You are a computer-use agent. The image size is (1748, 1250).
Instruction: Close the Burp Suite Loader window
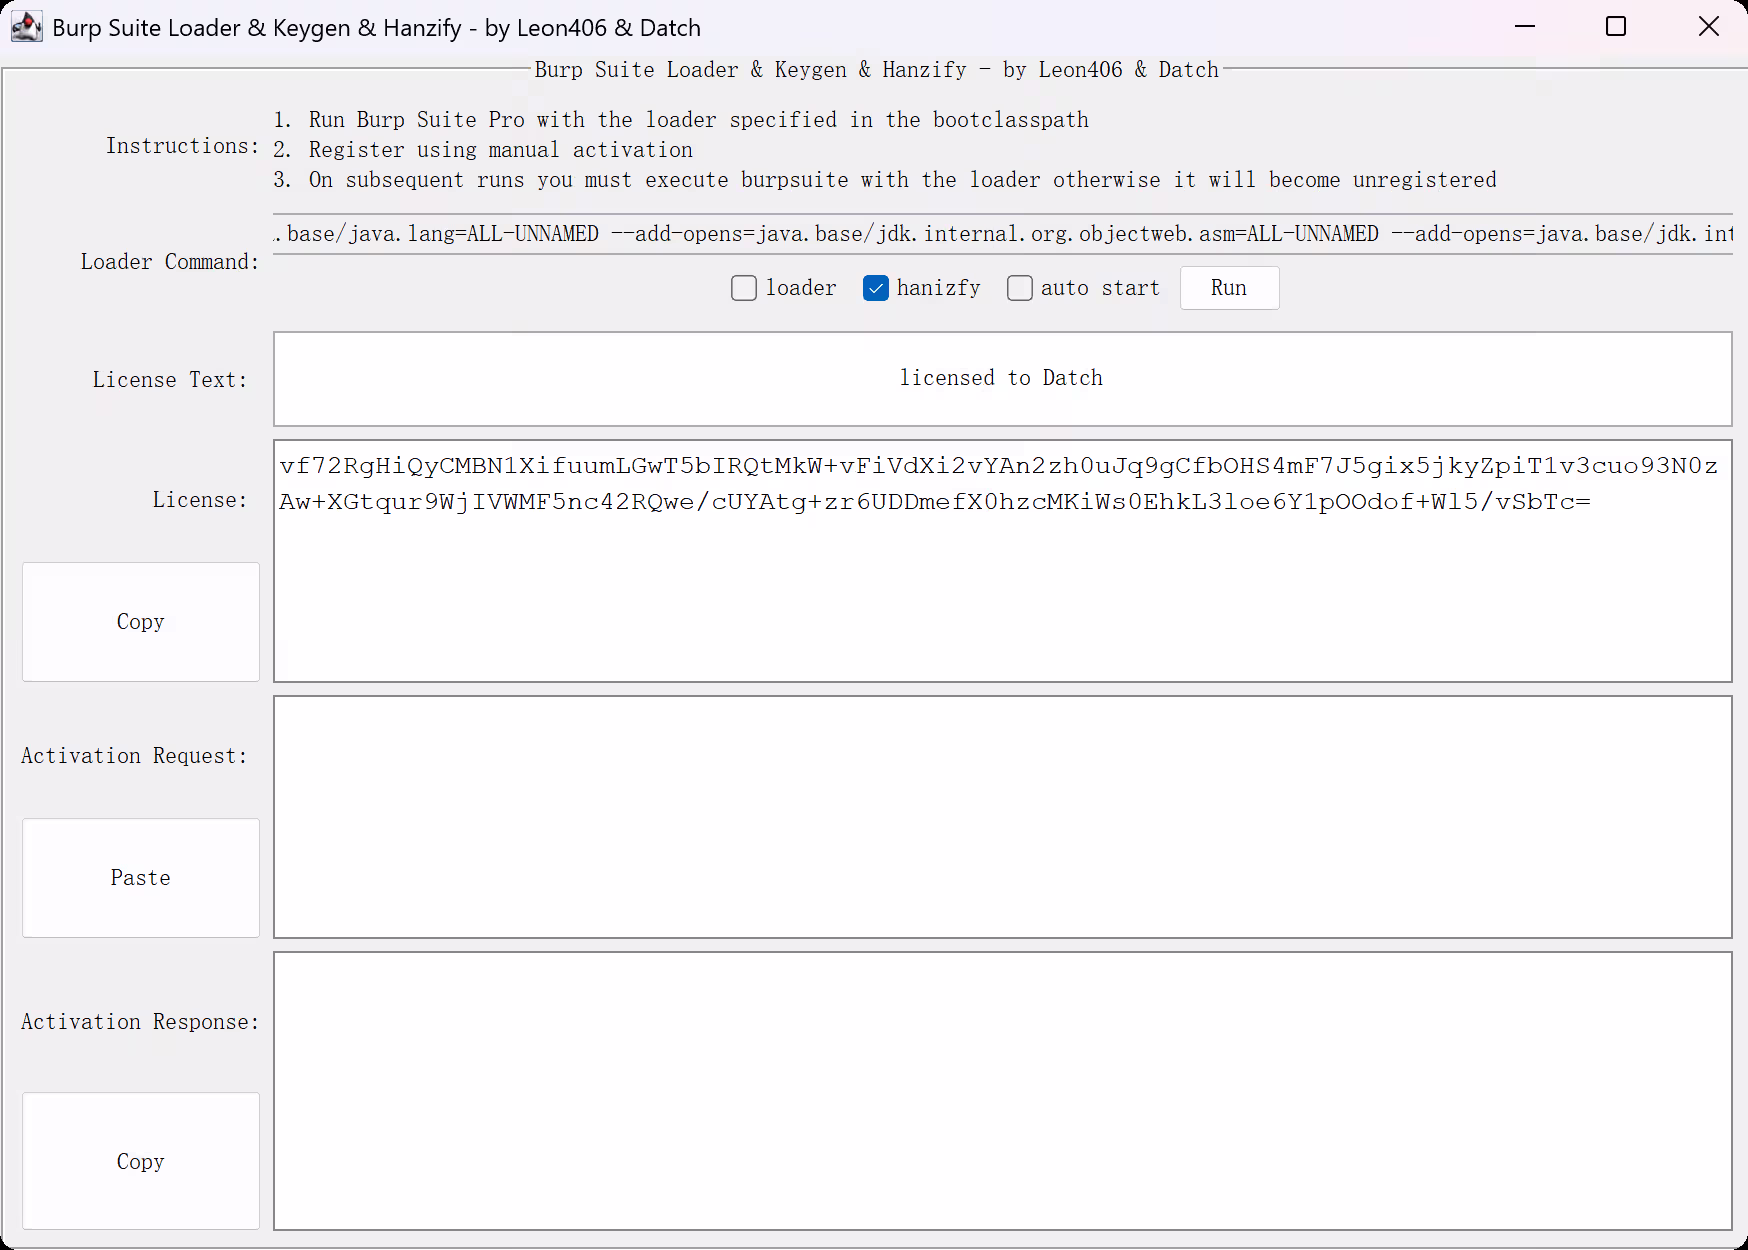(1708, 27)
